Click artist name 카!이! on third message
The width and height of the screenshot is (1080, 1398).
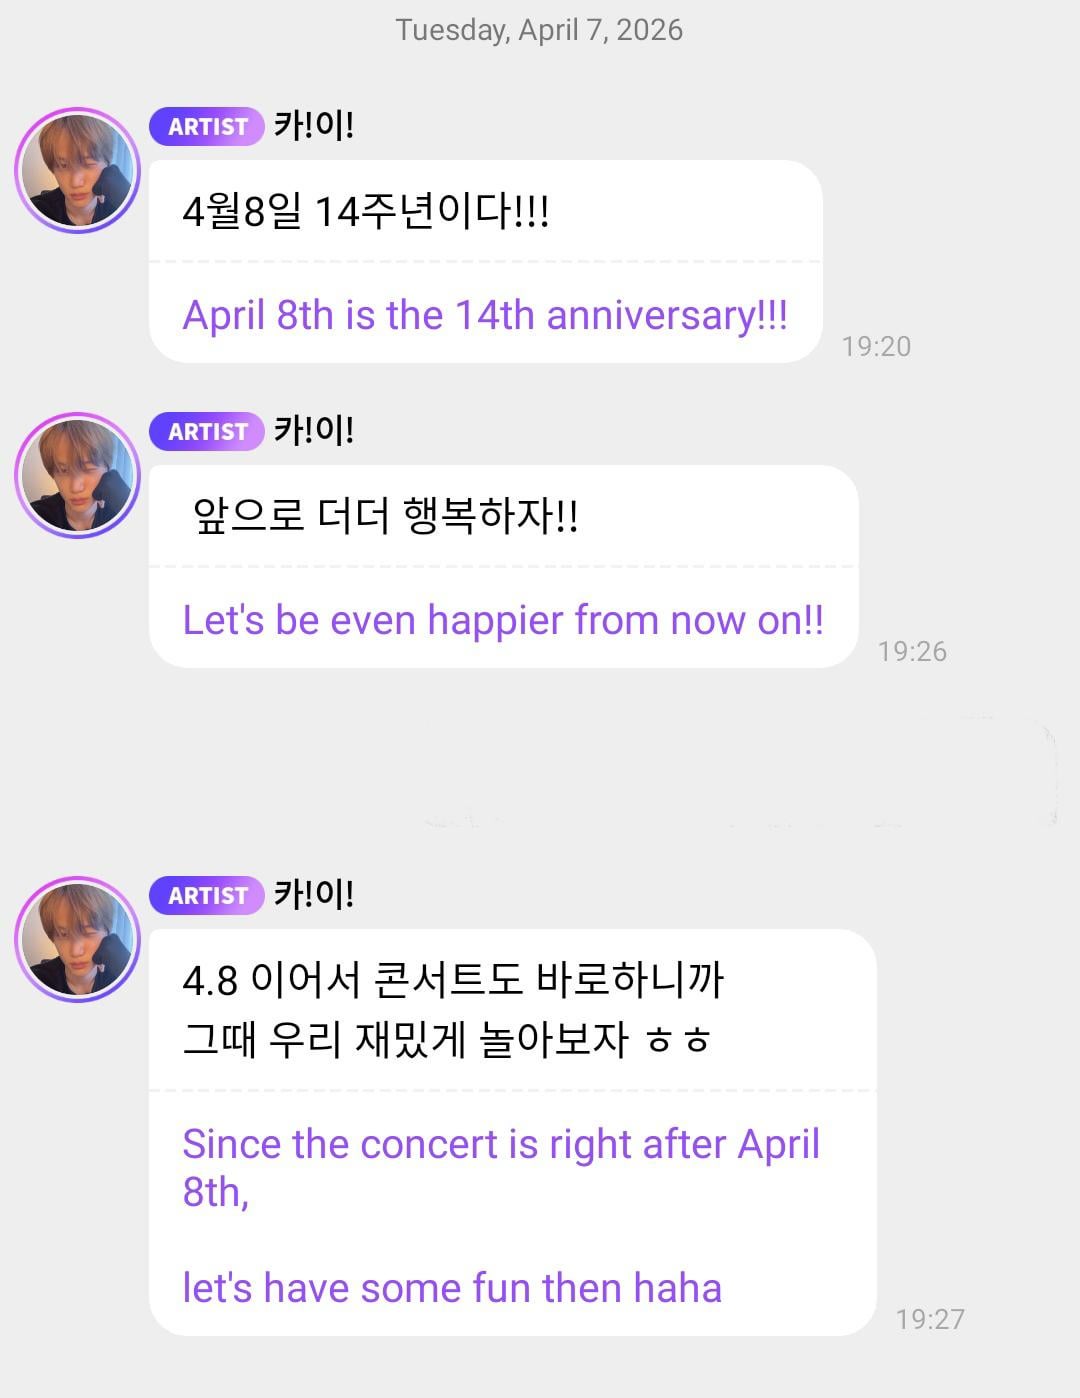tap(314, 895)
